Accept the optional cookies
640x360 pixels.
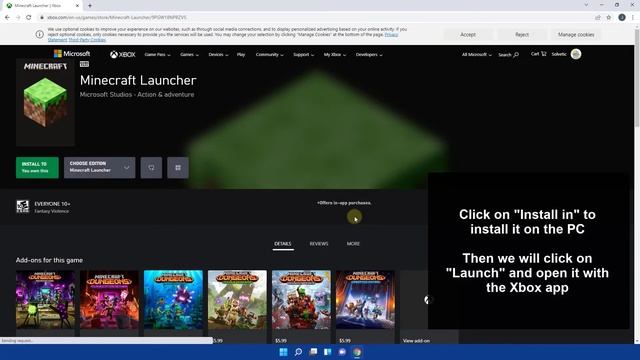pyautogui.click(x=468, y=35)
